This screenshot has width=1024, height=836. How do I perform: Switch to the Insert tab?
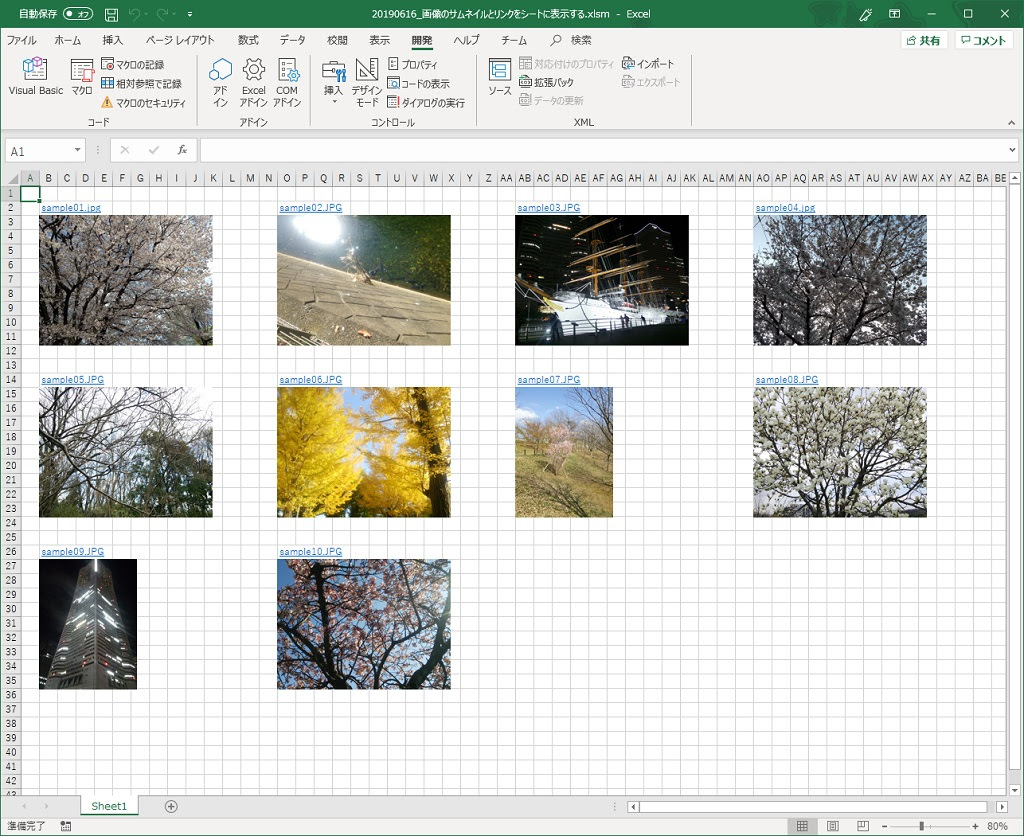point(112,40)
